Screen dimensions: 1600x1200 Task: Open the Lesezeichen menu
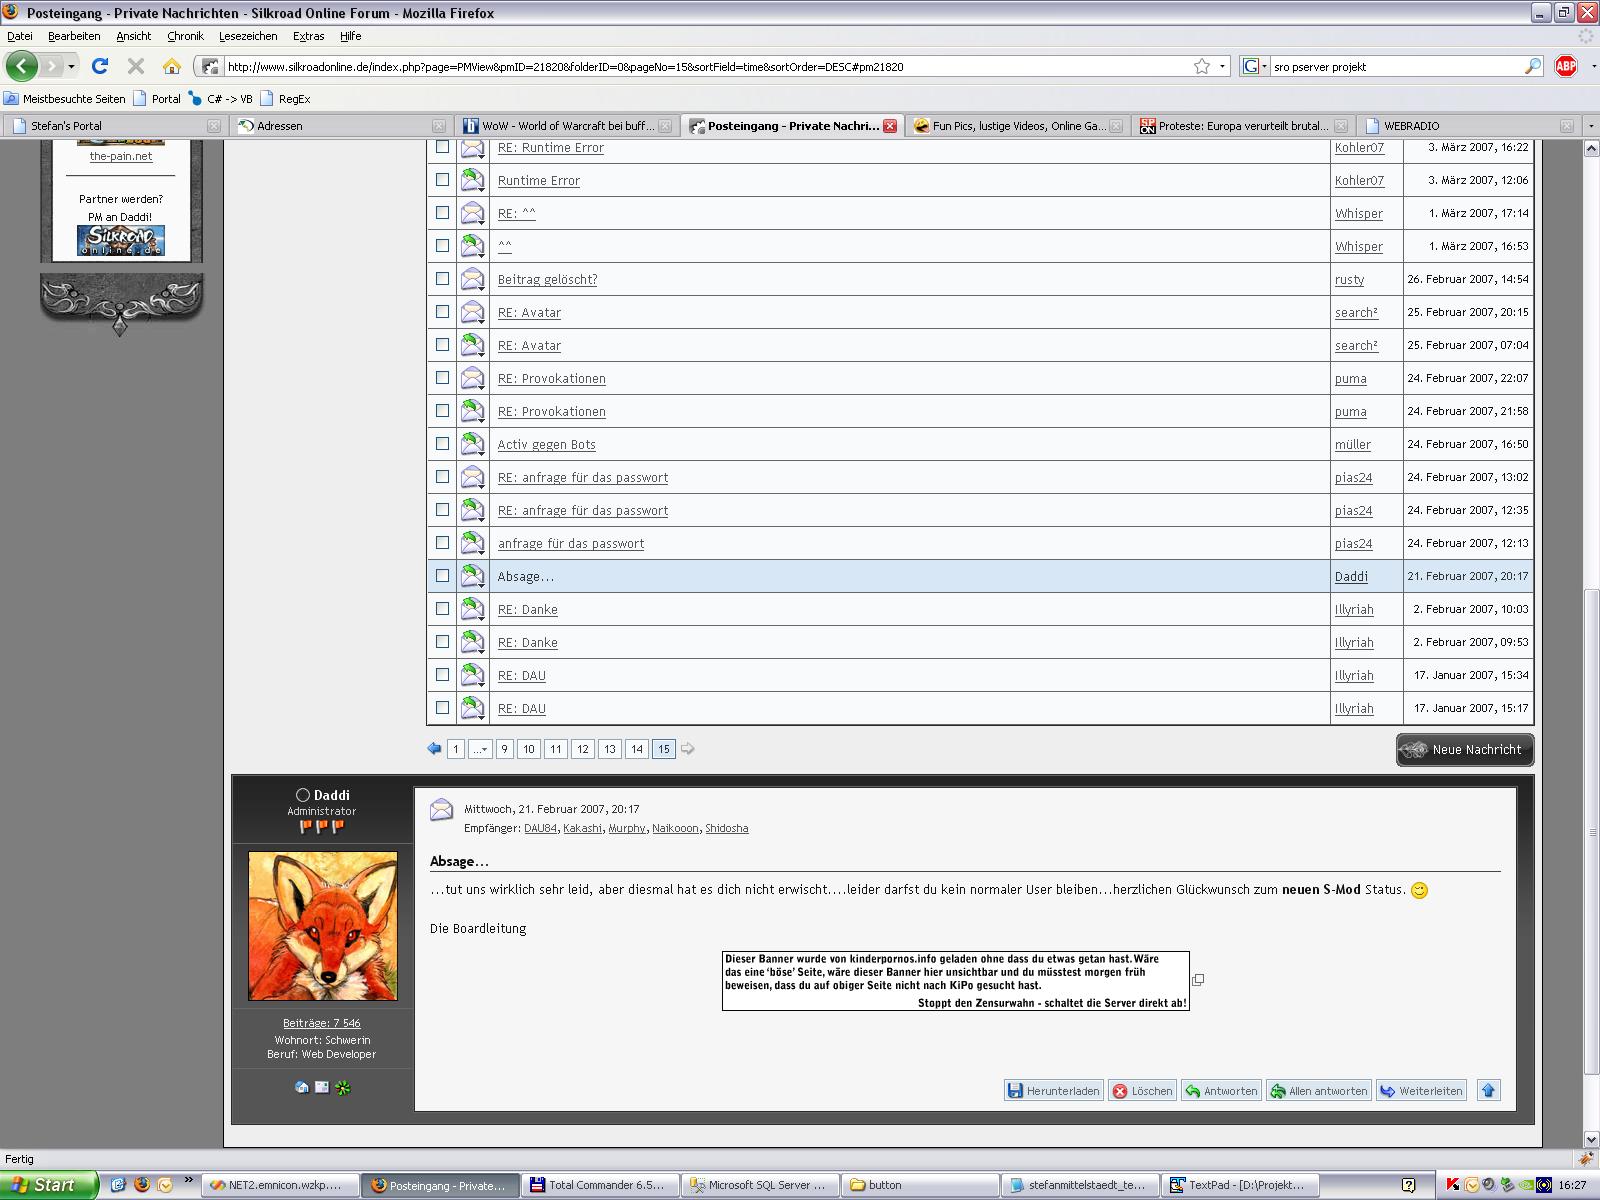click(248, 36)
